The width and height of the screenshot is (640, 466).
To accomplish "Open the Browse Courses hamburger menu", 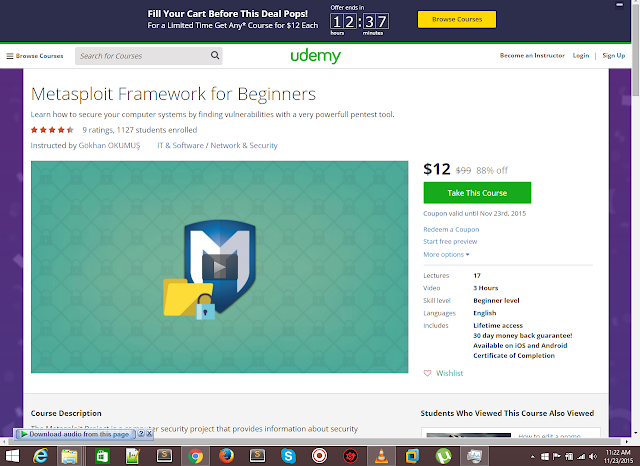I will (x=35, y=56).
